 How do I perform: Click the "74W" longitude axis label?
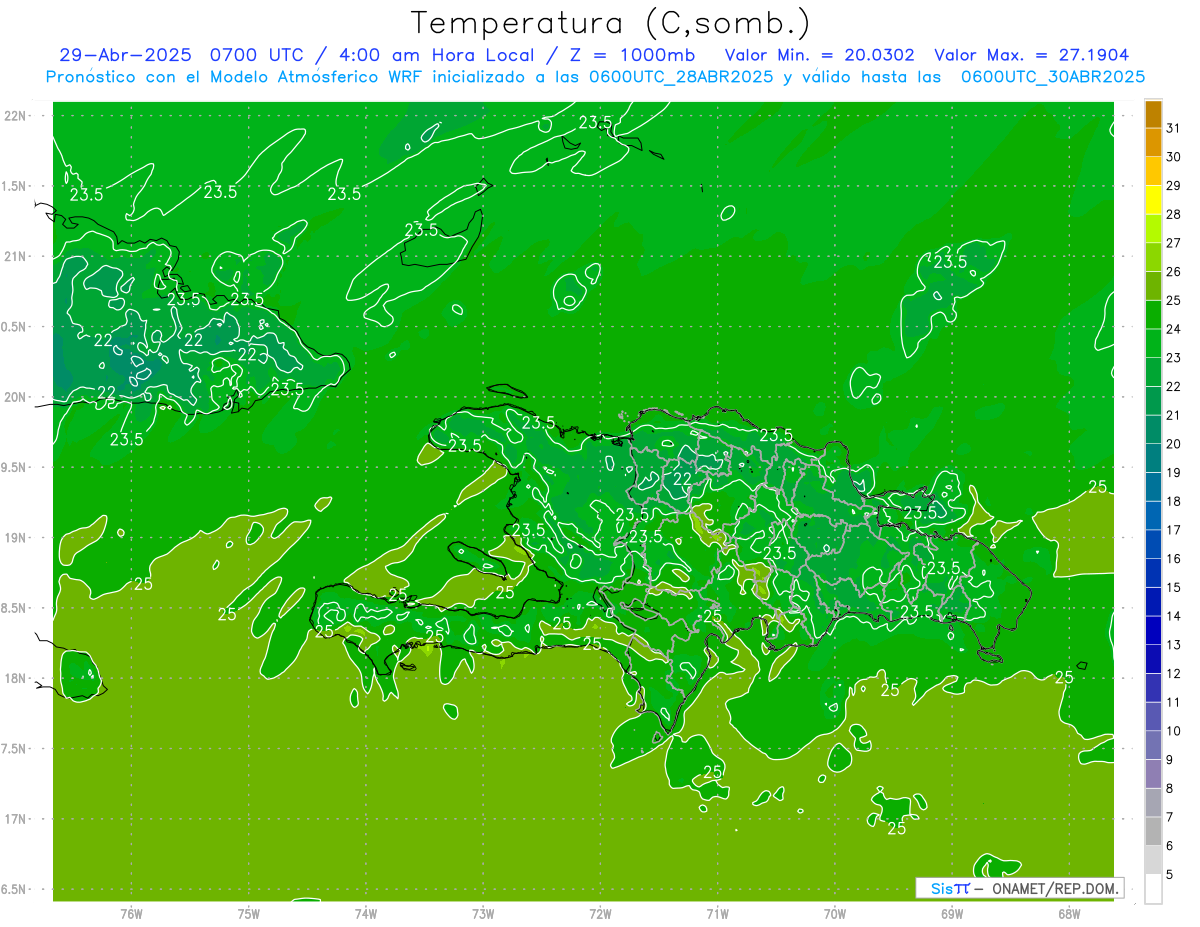point(366,914)
